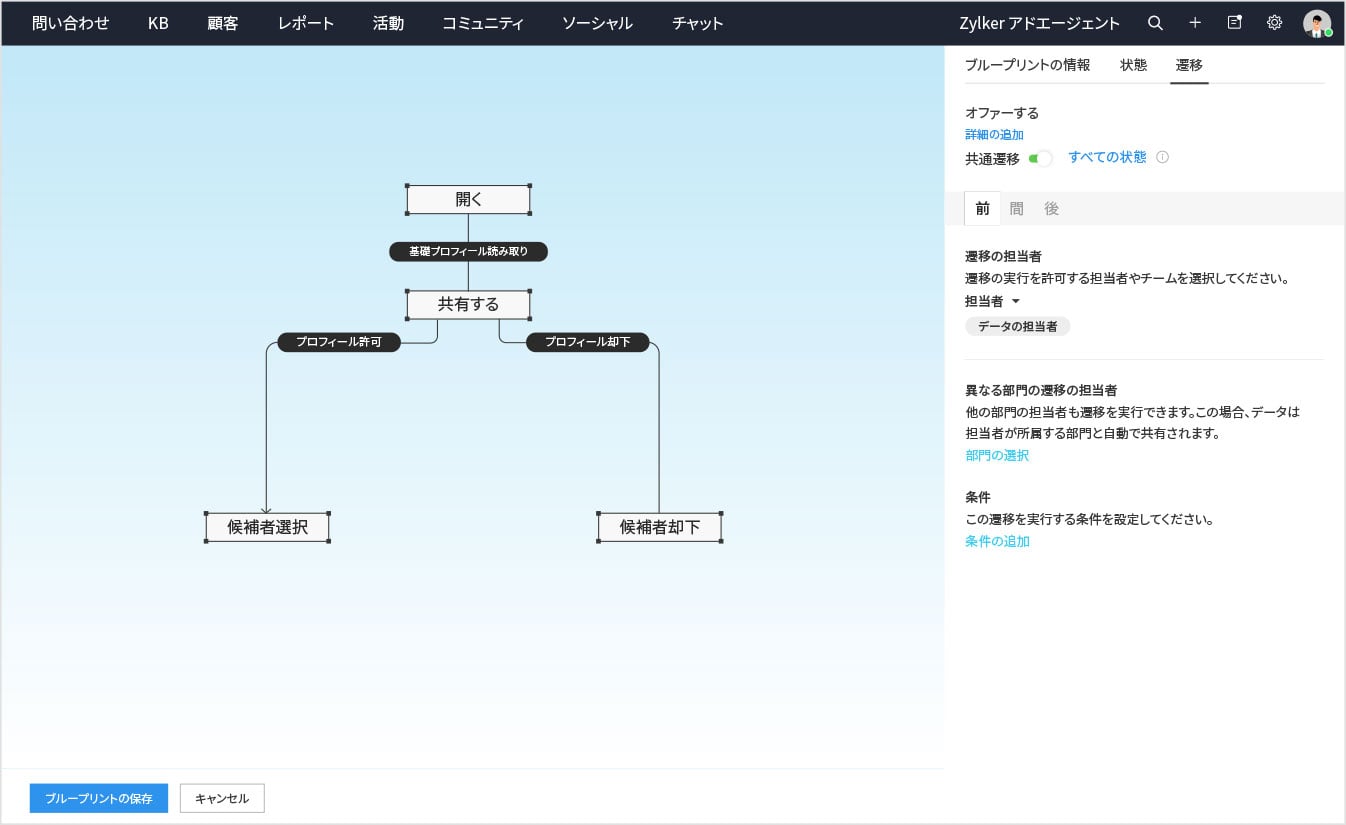Open the ブループリントの情報 tab

click(x=1027, y=65)
